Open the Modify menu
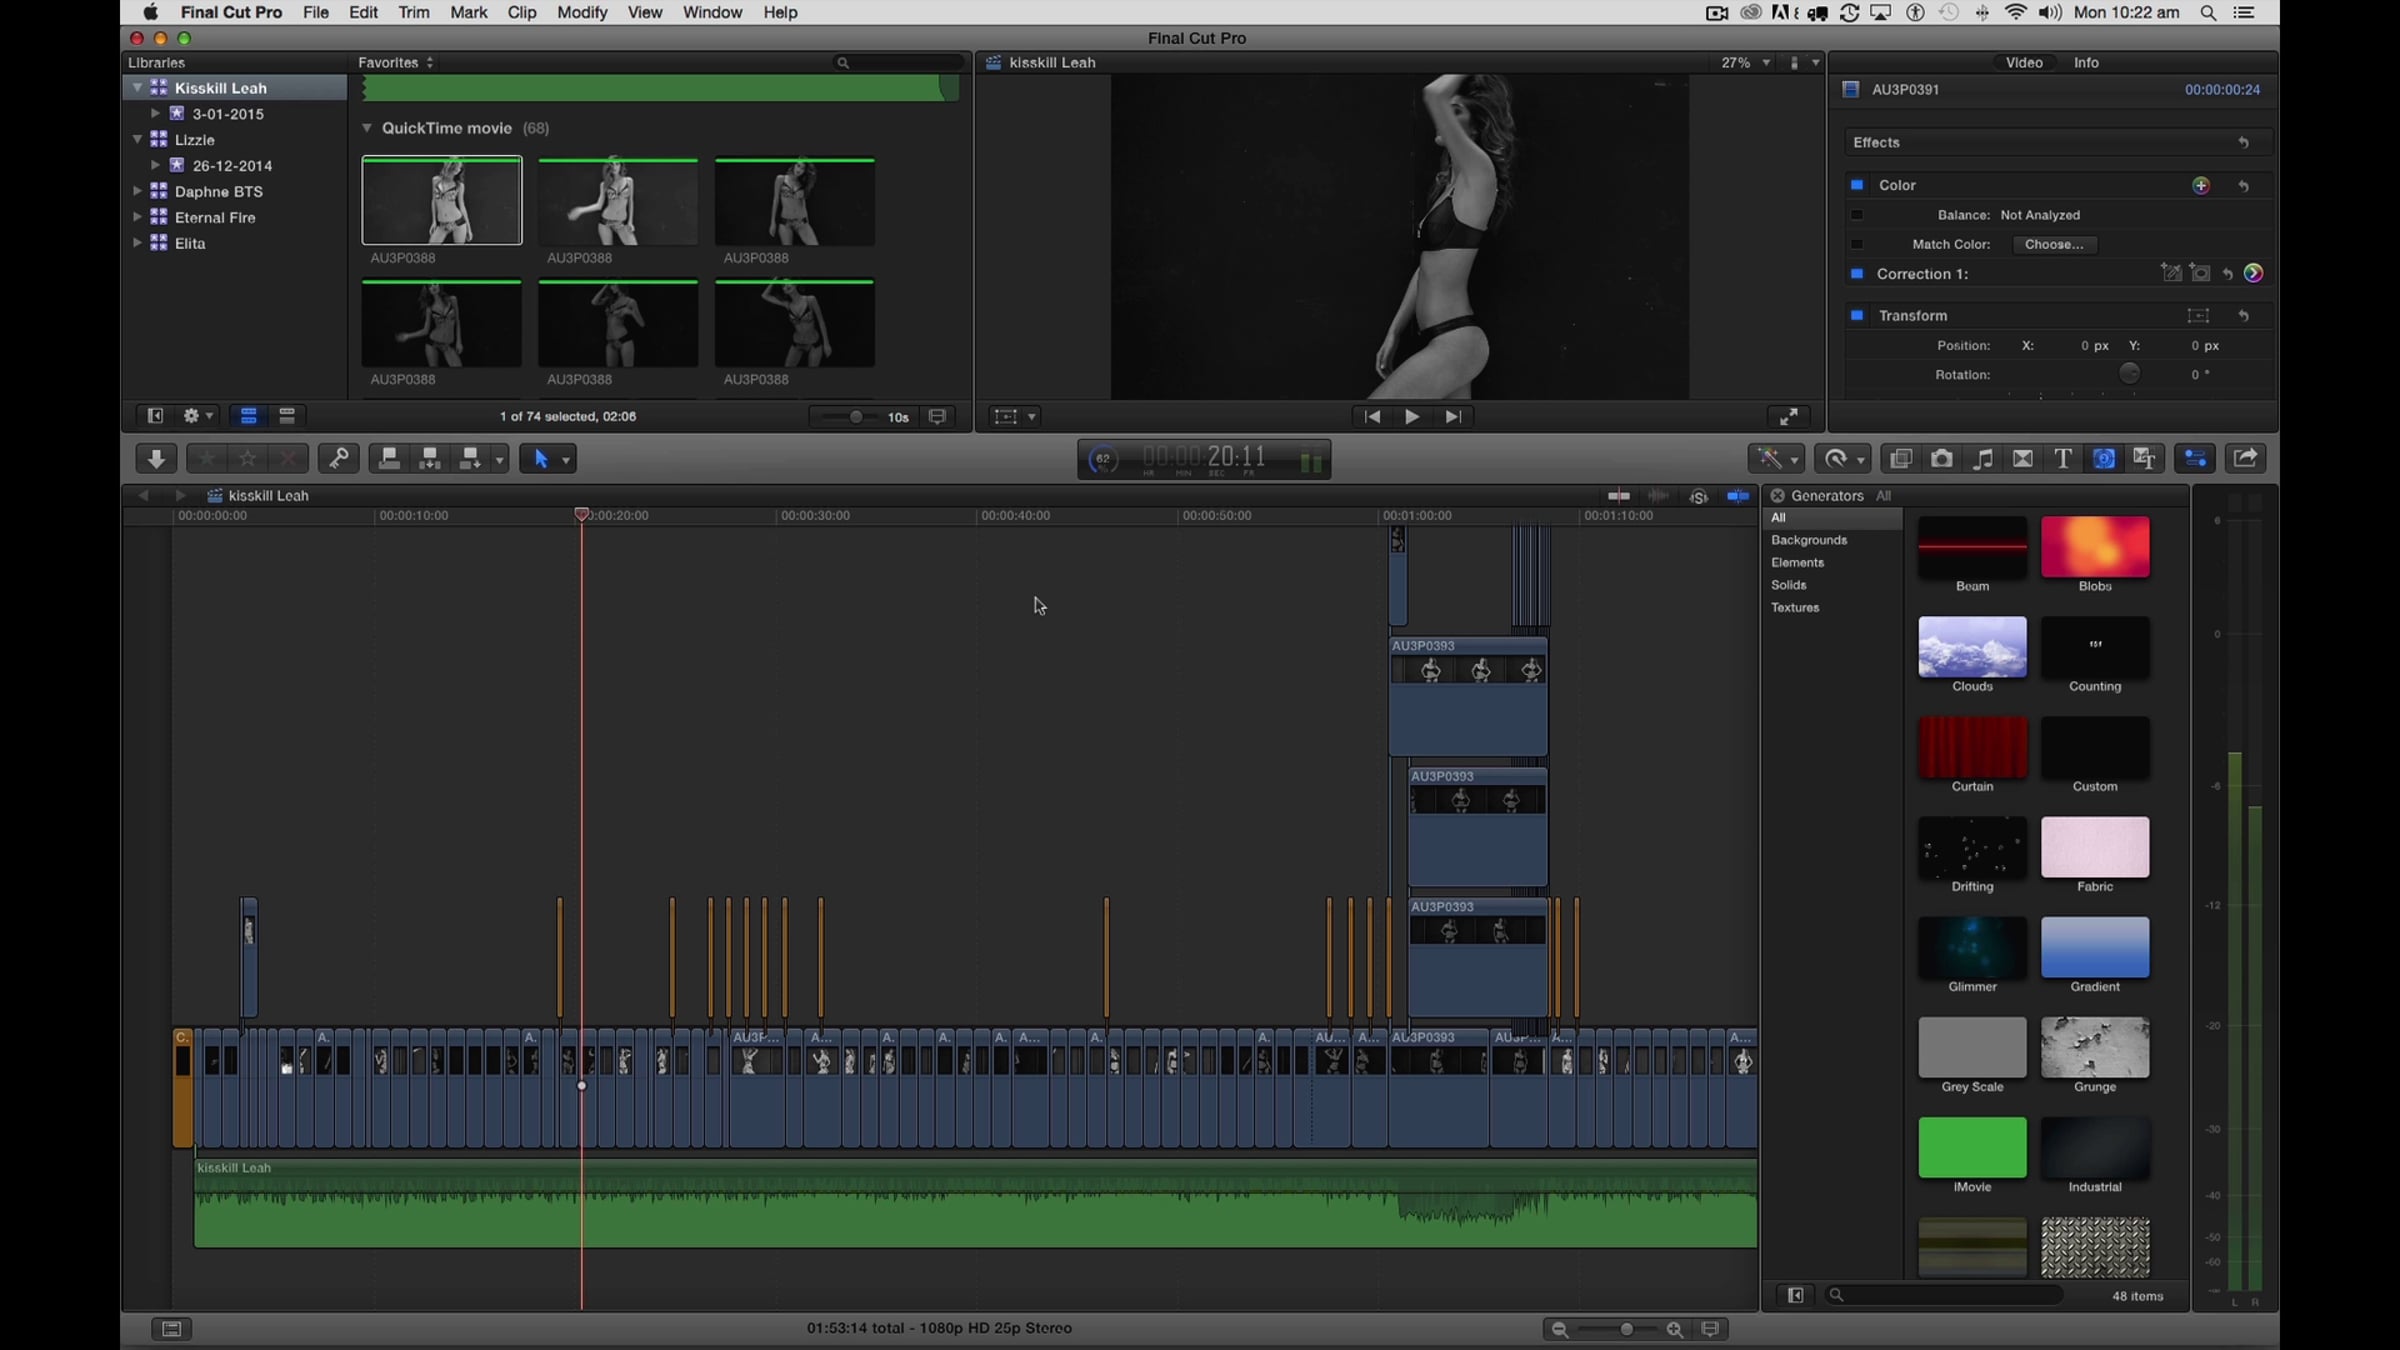The image size is (2400, 1350). (582, 12)
